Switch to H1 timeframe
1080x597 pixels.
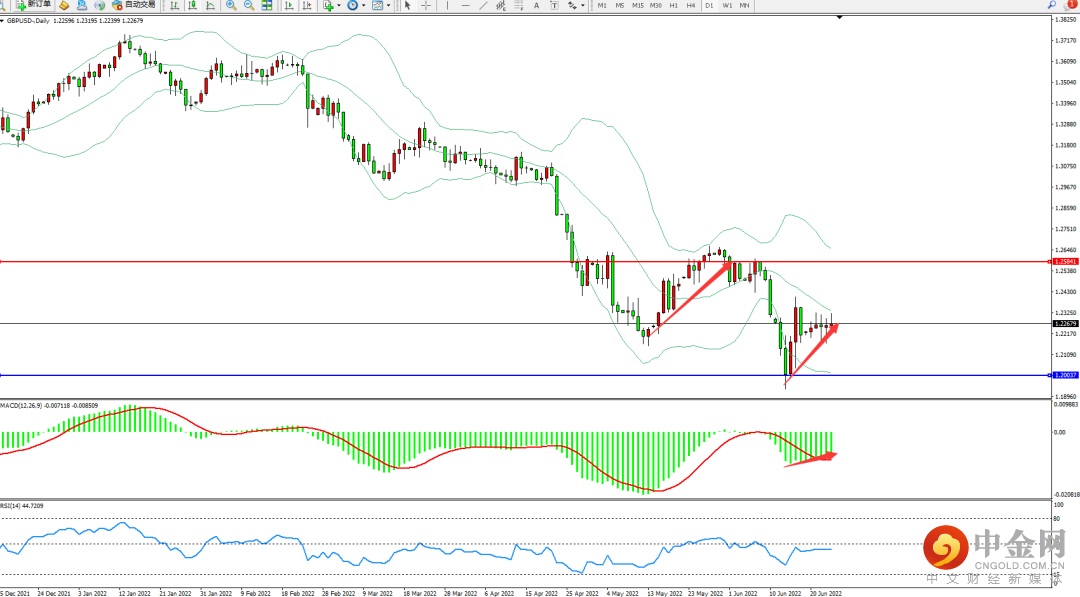tap(673, 5)
